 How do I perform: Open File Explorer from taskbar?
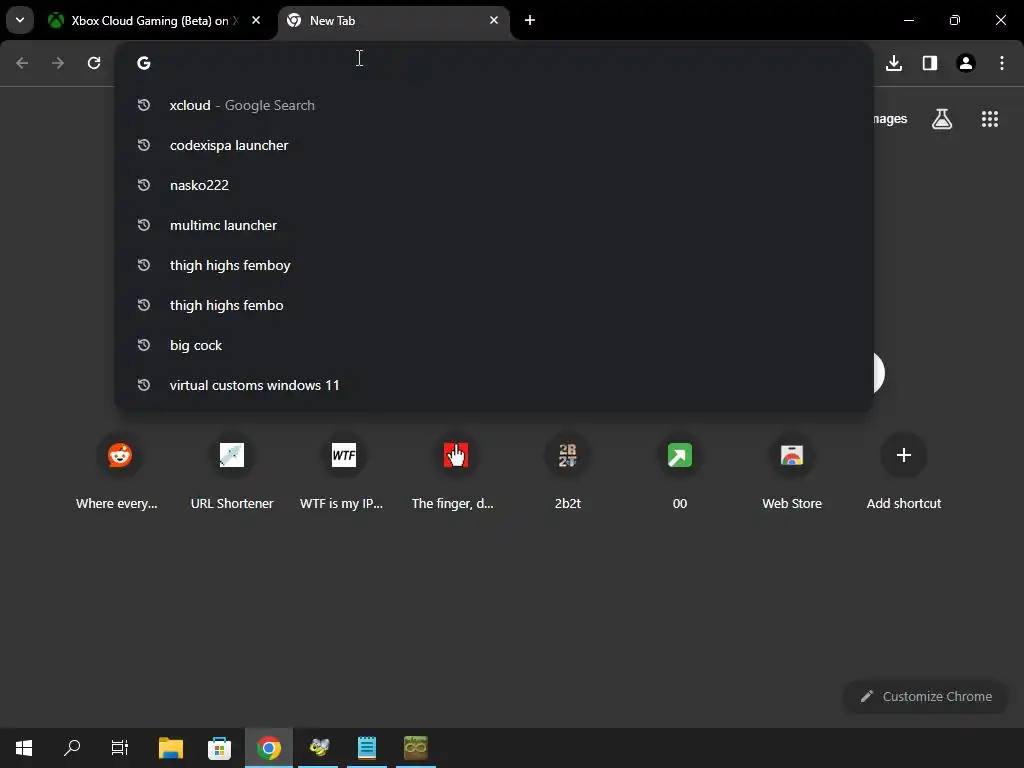(x=171, y=748)
